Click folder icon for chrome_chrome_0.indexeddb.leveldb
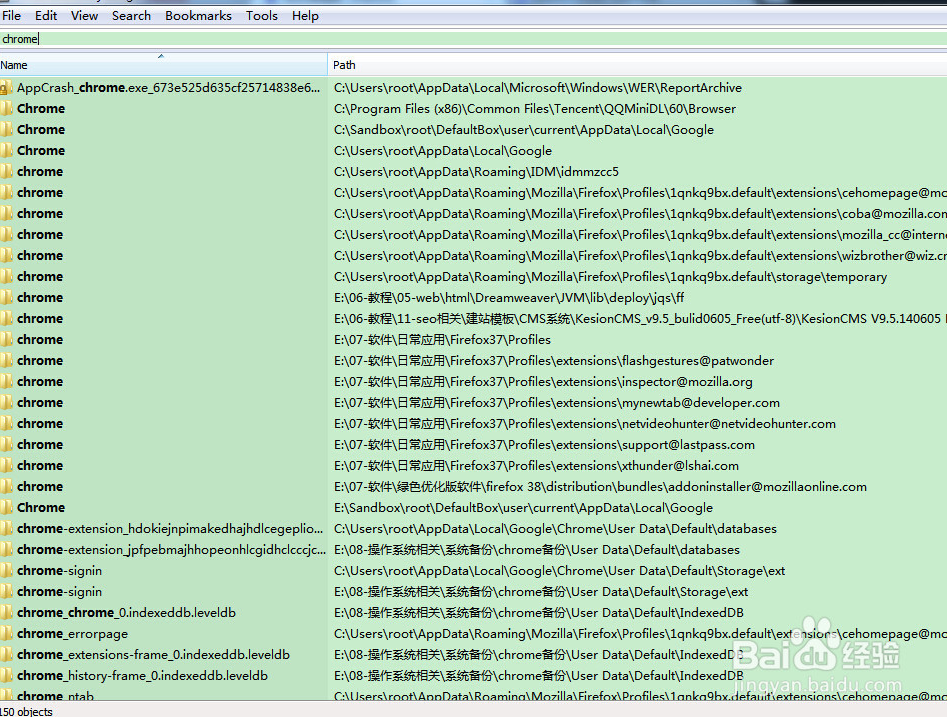The height and width of the screenshot is (717, 947). tap(6, 613)
